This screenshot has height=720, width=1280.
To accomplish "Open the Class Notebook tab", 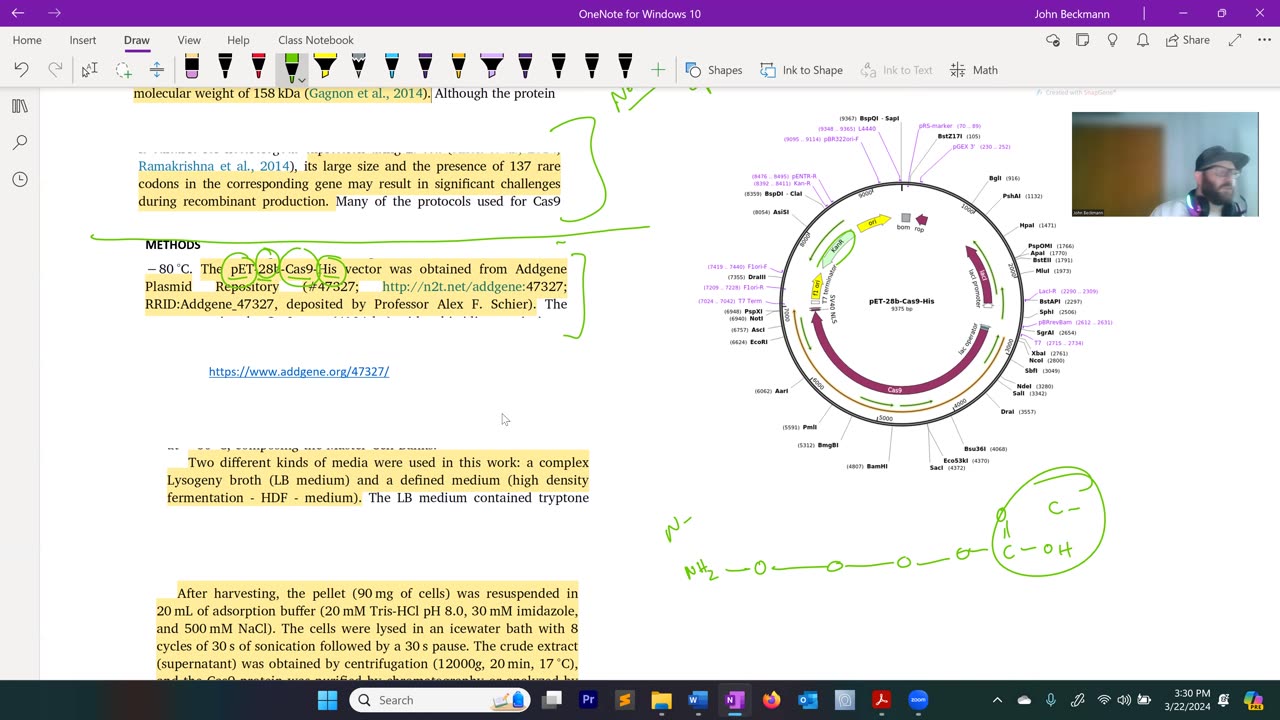I will [x=316, y=40].
